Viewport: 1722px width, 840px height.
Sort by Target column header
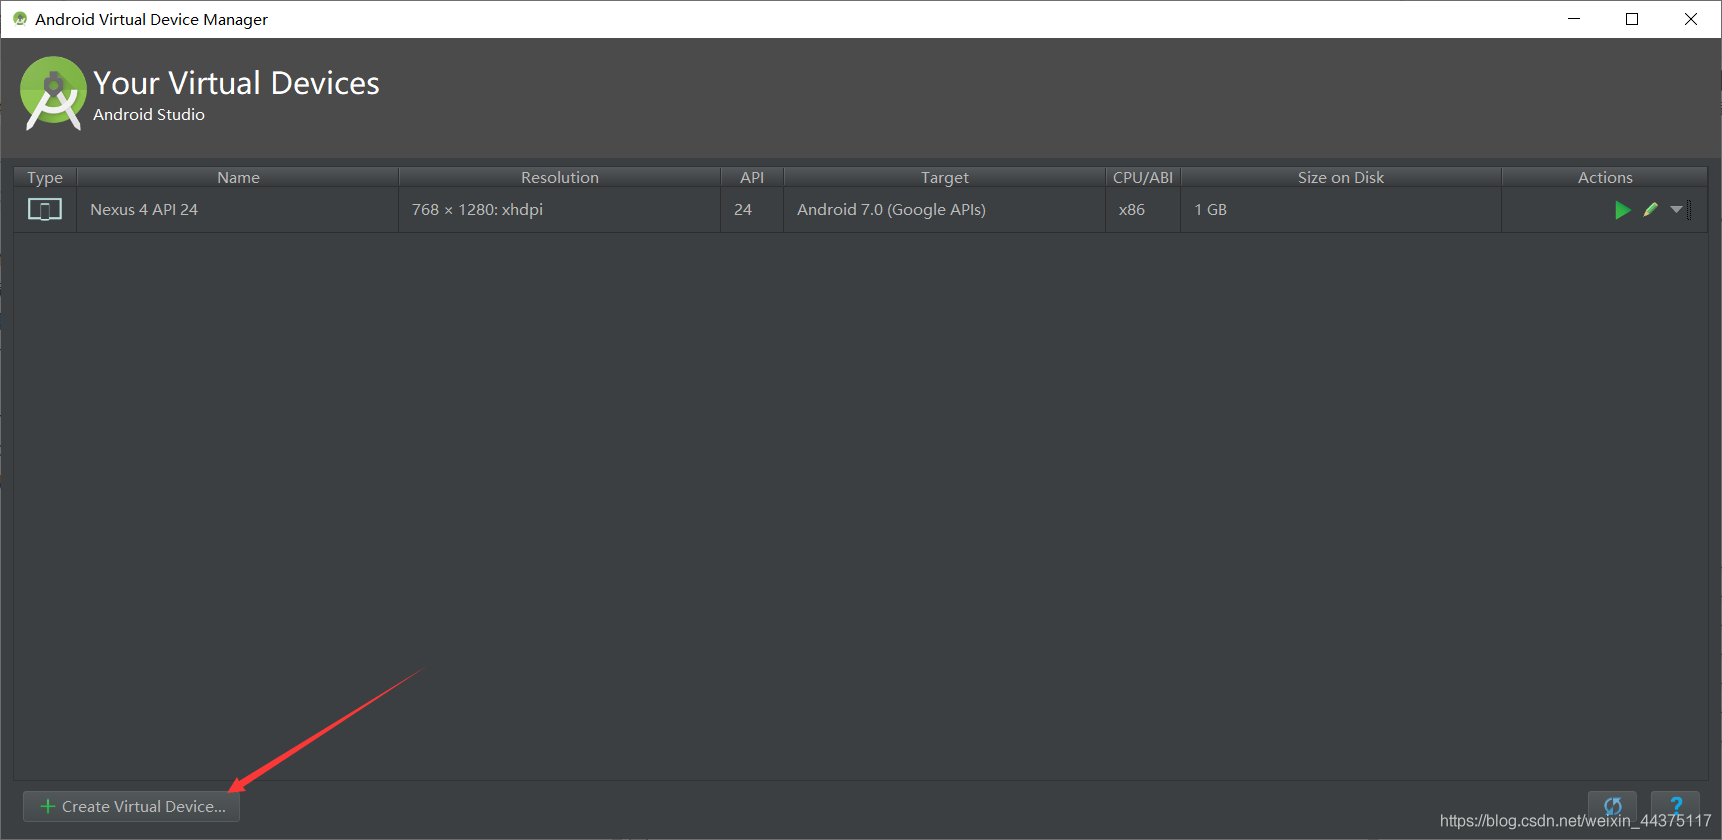945,177
